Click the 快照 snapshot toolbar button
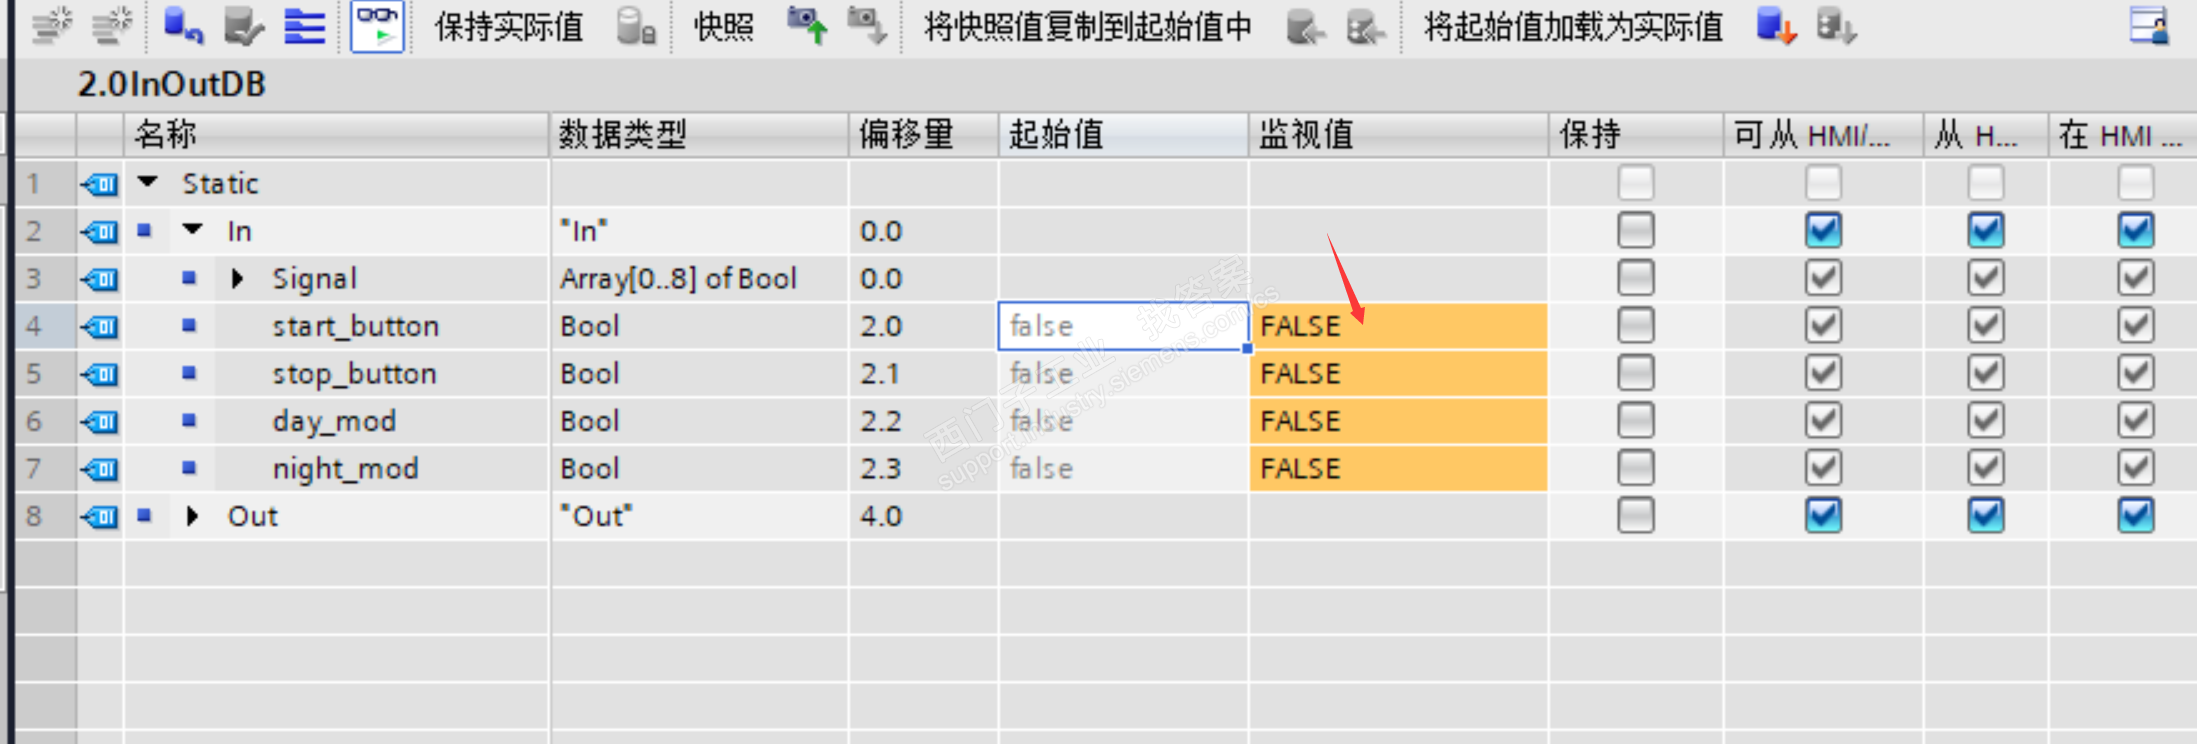 click(x=724, y=27)
